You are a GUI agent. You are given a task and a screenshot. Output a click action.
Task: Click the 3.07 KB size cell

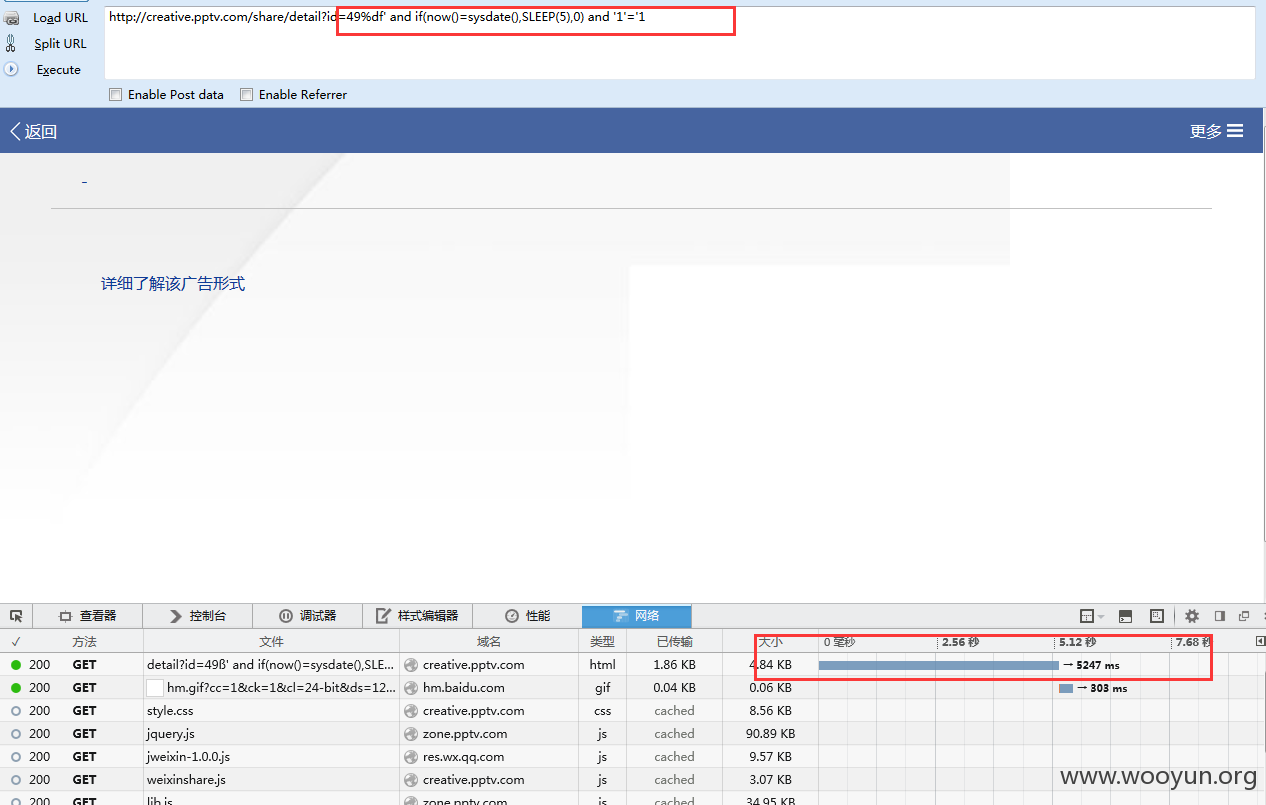(x=771, y=780)
